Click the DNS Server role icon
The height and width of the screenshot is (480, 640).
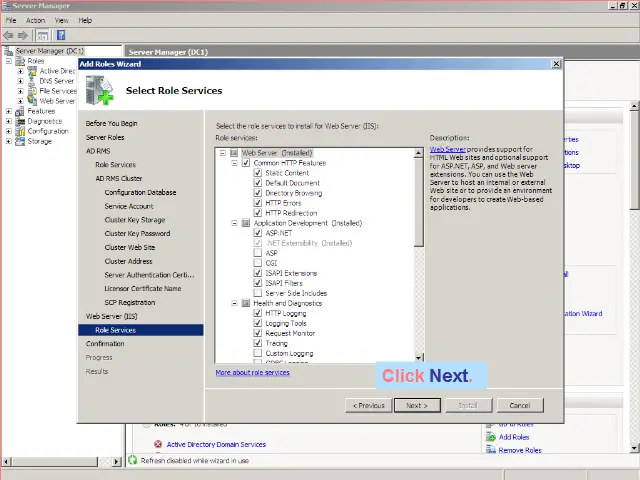(x=32, y=81)
